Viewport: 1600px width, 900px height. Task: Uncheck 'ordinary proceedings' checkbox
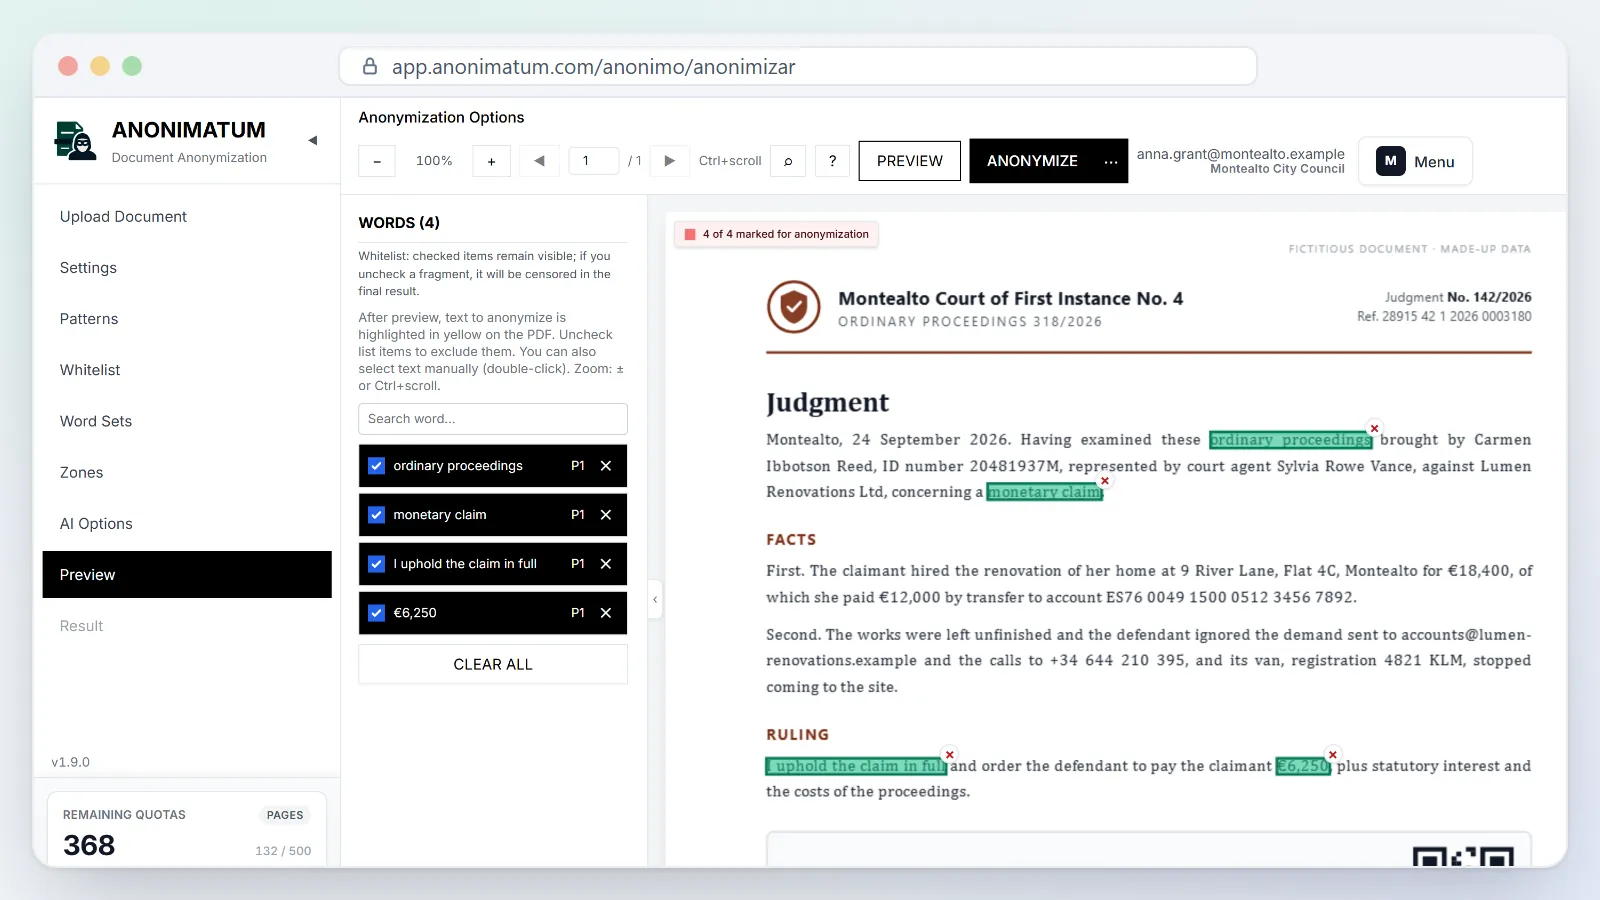pos(377,466)
